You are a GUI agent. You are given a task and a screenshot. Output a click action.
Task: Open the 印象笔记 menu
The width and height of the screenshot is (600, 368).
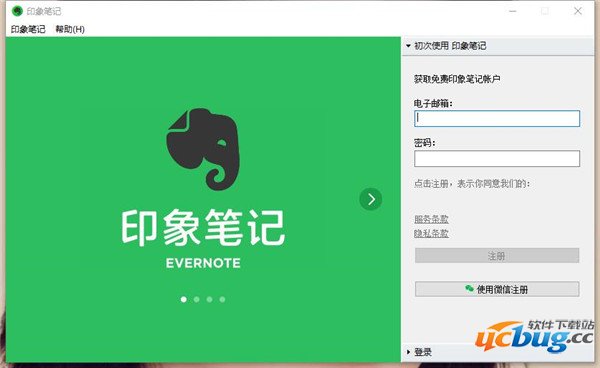(x=28, y=29)
